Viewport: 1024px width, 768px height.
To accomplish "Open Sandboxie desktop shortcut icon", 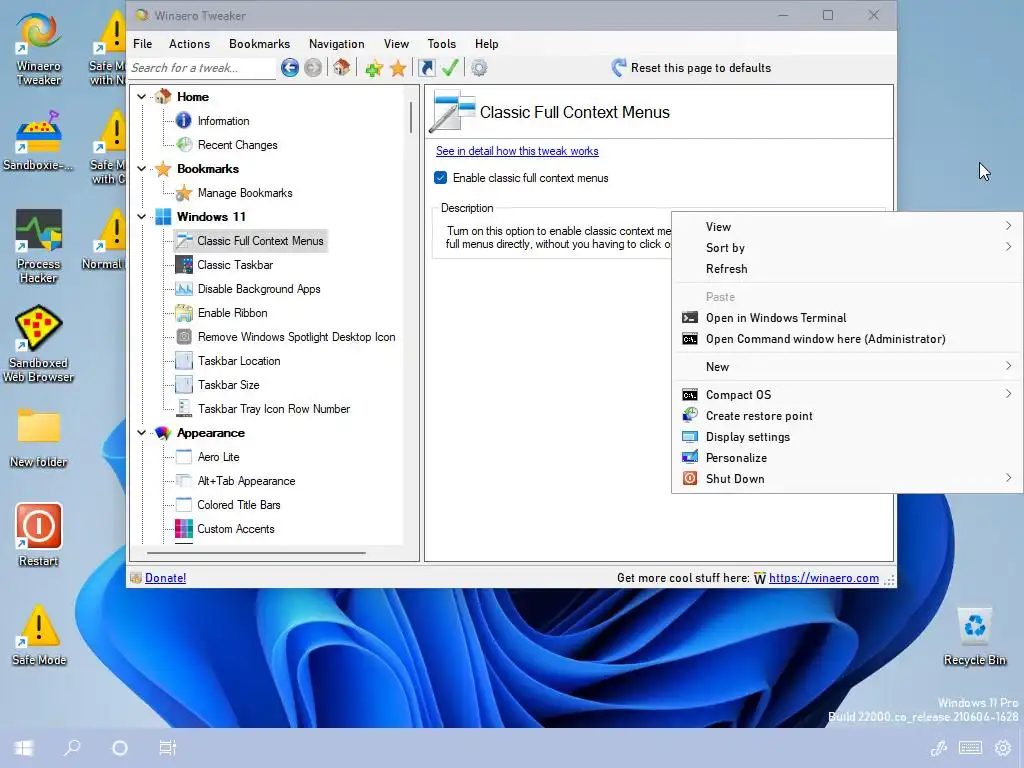I will [x=39, y=140].
